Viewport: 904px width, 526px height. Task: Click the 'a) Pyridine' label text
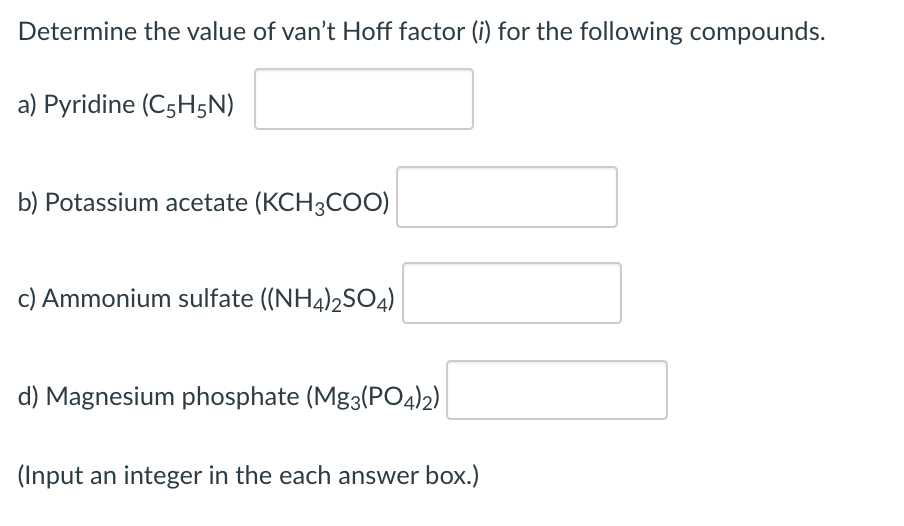click(77, 105)
